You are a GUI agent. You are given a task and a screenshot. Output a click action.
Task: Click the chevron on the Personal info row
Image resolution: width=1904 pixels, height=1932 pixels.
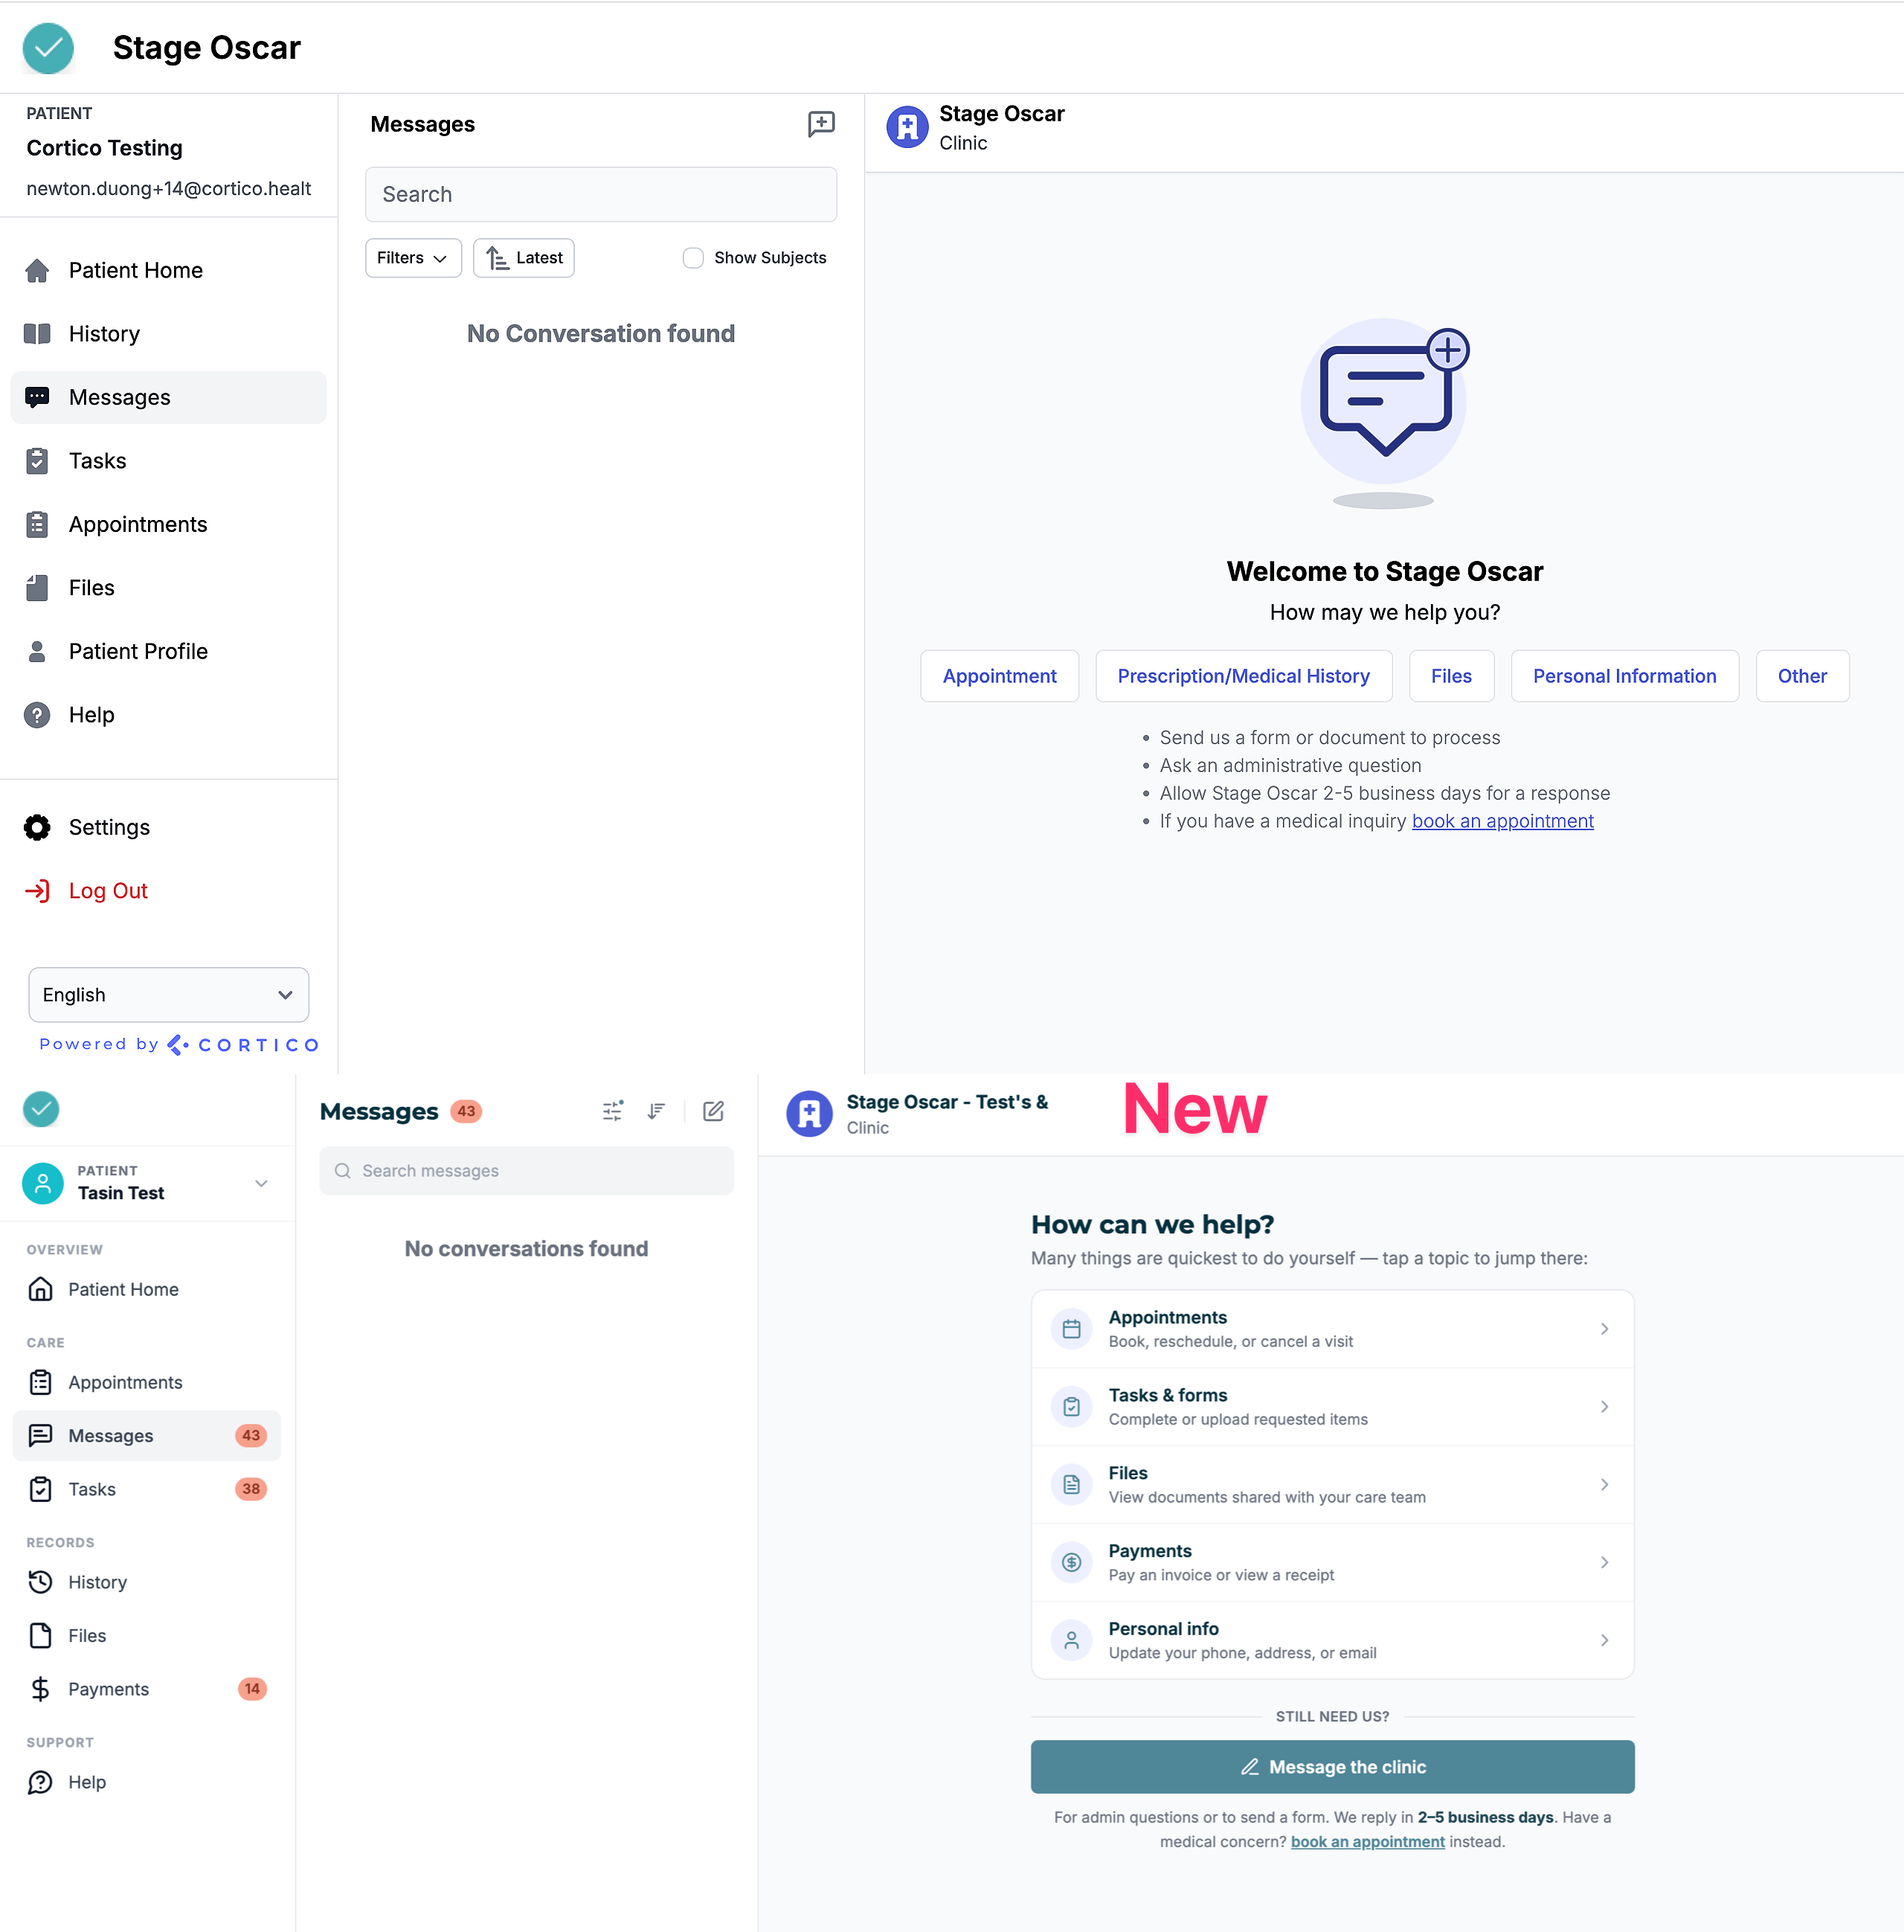pyautogui.click(x=1604, y=1641)
